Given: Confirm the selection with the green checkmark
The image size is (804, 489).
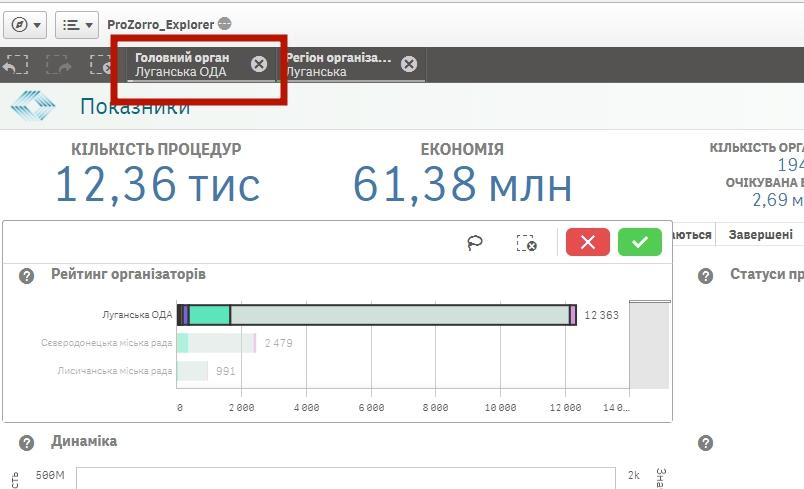Looking at the screenshot, I should pos(640,242).
